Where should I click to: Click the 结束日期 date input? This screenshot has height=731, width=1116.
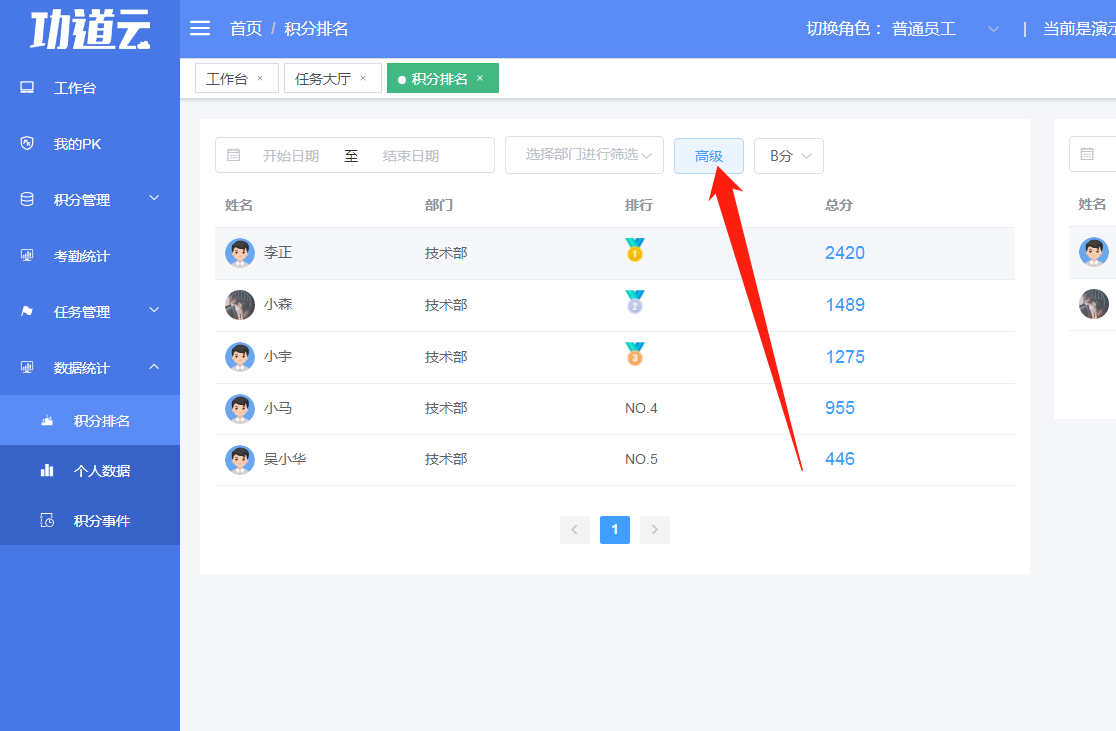411,155
